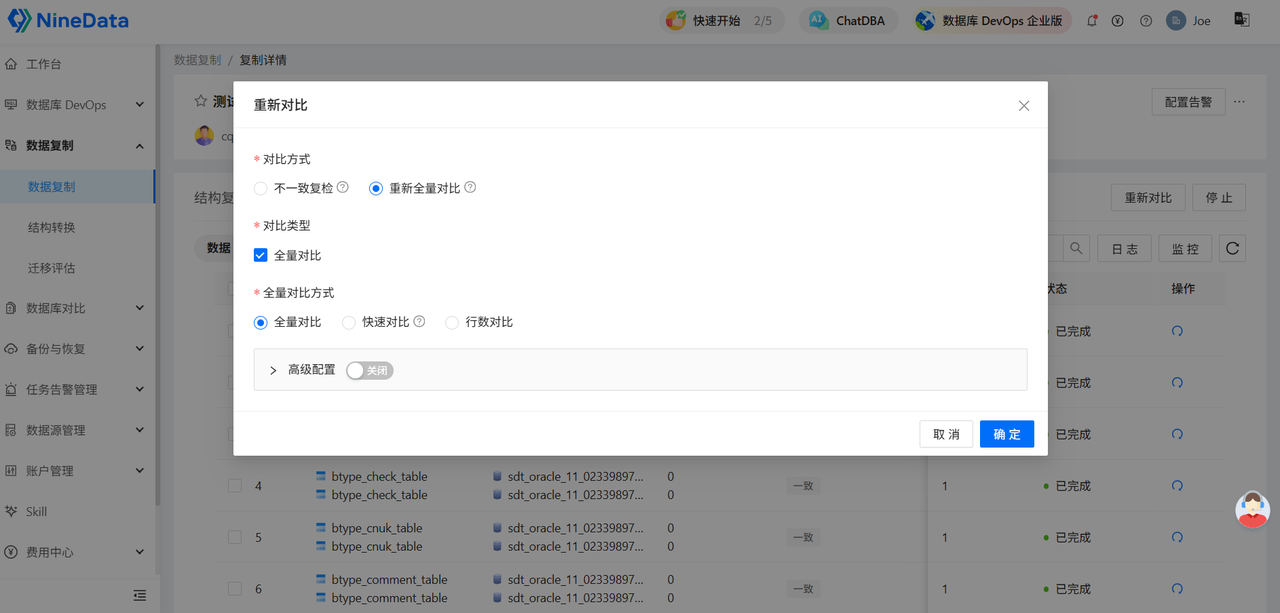Select the 快速对比 radio option

(348, 322)
